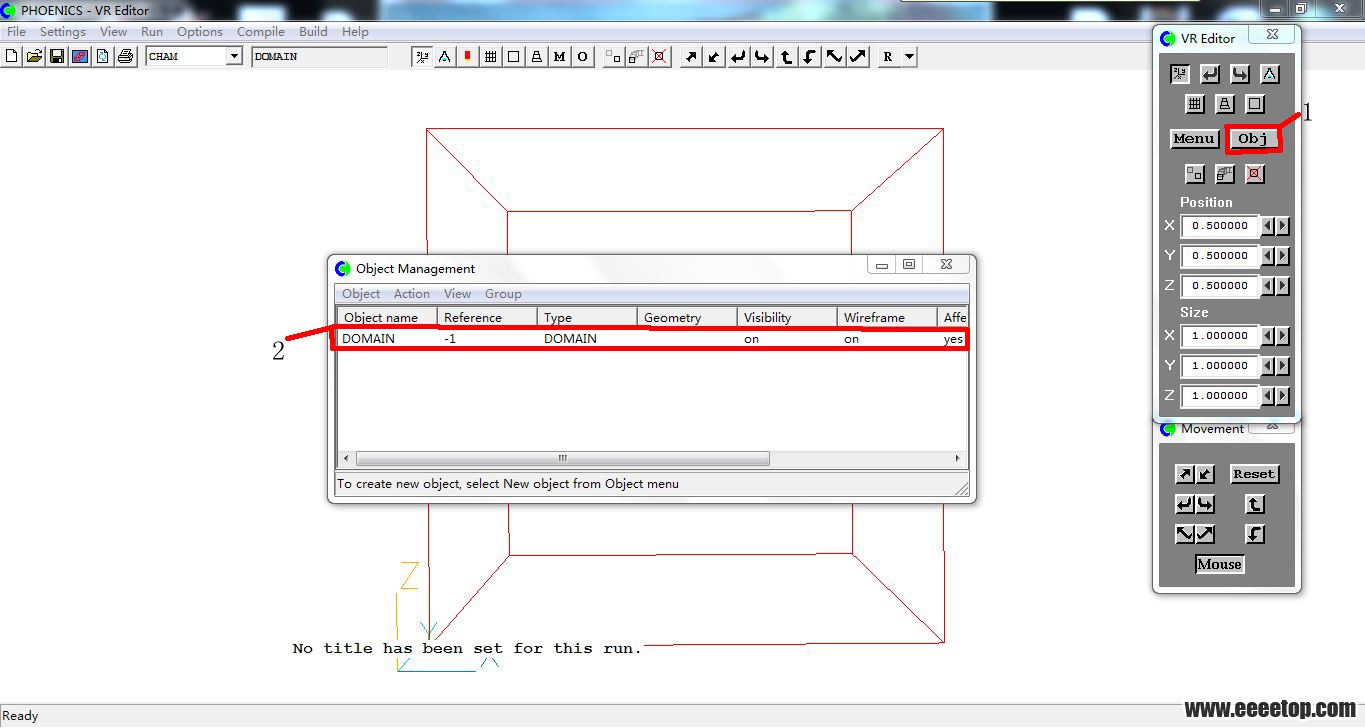Image resolution: width=1365 pixels, height=728 pixels.
Task: Increase Size Z with right arrow
Action: coord(1283,396)
